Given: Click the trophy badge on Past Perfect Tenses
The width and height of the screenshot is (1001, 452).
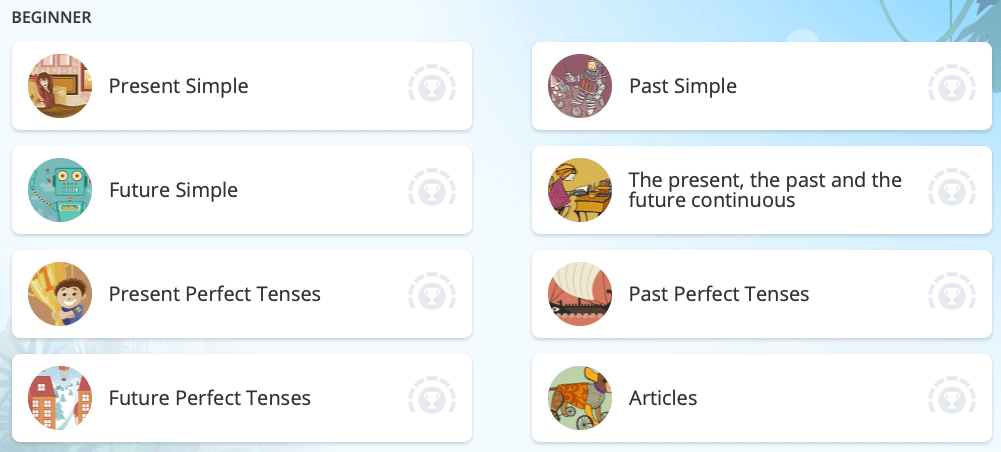Looking at the screenshot, I should pyautogui.click(x=952, y=294).
